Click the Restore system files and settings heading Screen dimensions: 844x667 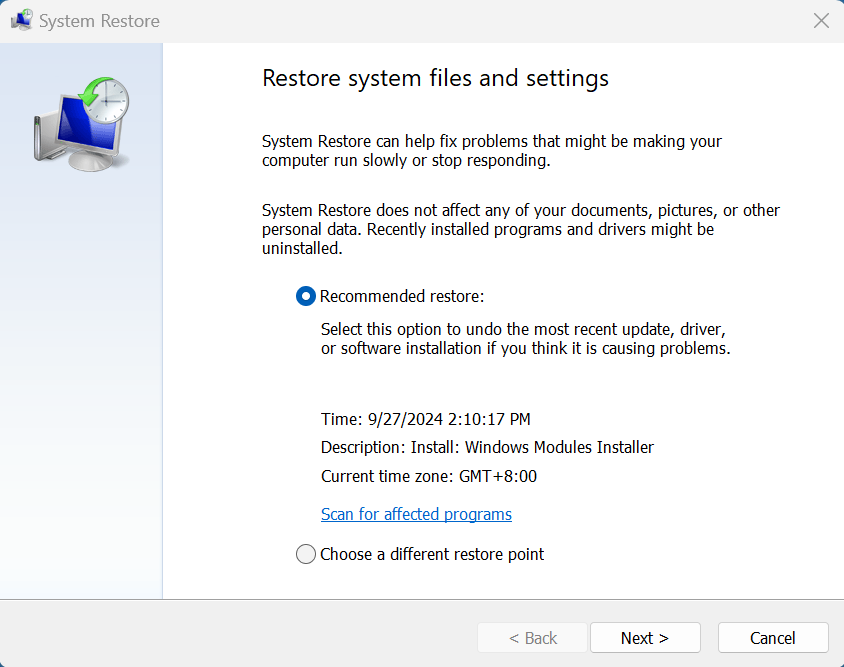435,79
